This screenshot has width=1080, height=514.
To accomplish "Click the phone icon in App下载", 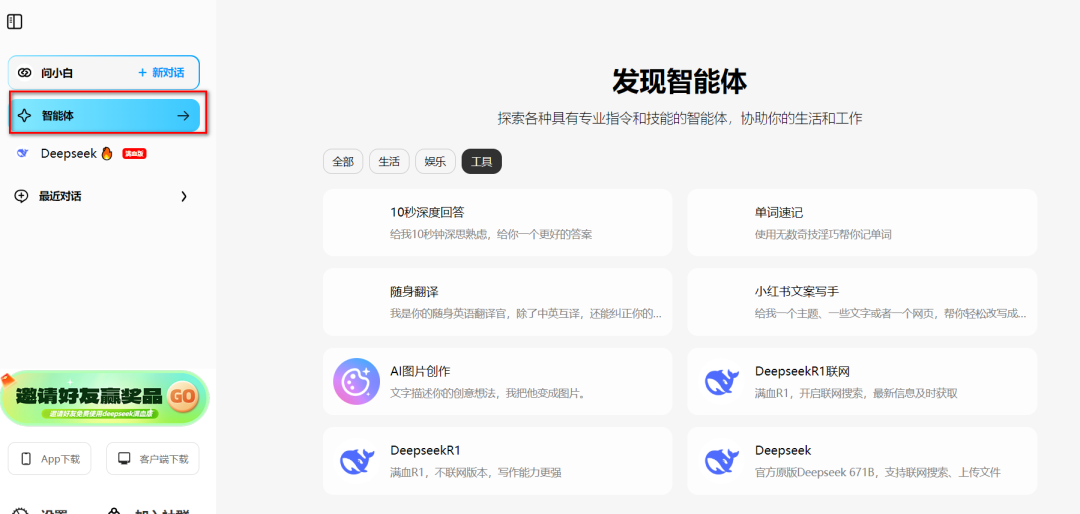I will point(26,459).
